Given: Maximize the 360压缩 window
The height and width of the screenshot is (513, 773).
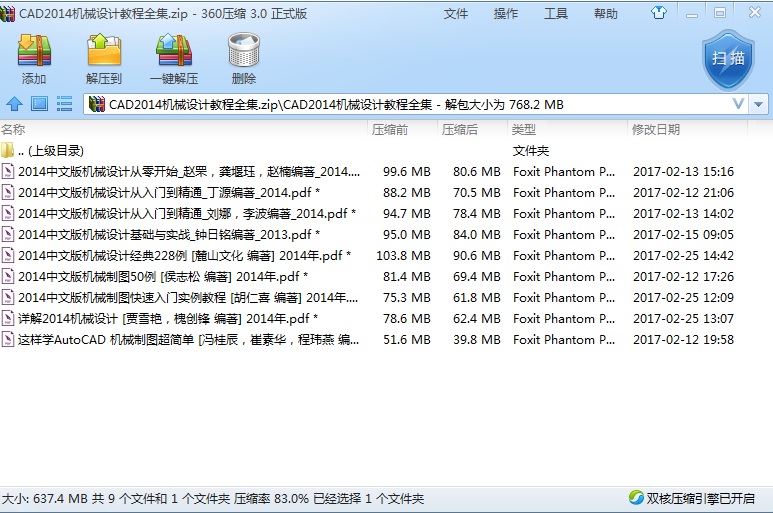Looking at the screenshot, I should point(720,13).
